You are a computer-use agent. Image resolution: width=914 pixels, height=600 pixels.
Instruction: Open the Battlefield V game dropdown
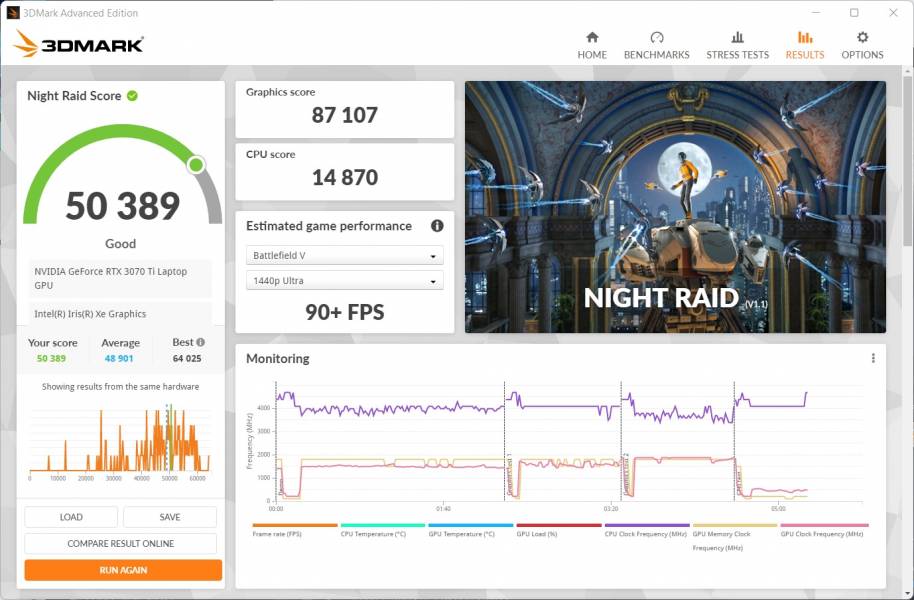344,255
